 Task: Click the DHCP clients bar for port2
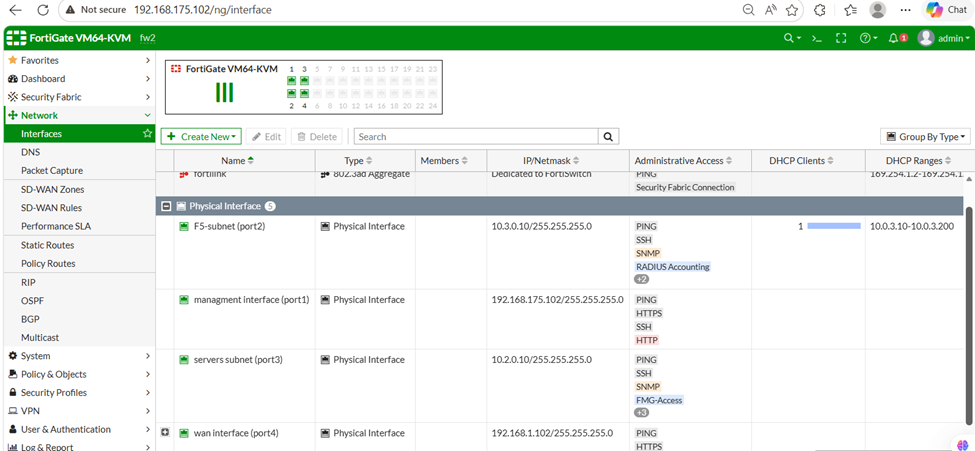tap(834, 226)
